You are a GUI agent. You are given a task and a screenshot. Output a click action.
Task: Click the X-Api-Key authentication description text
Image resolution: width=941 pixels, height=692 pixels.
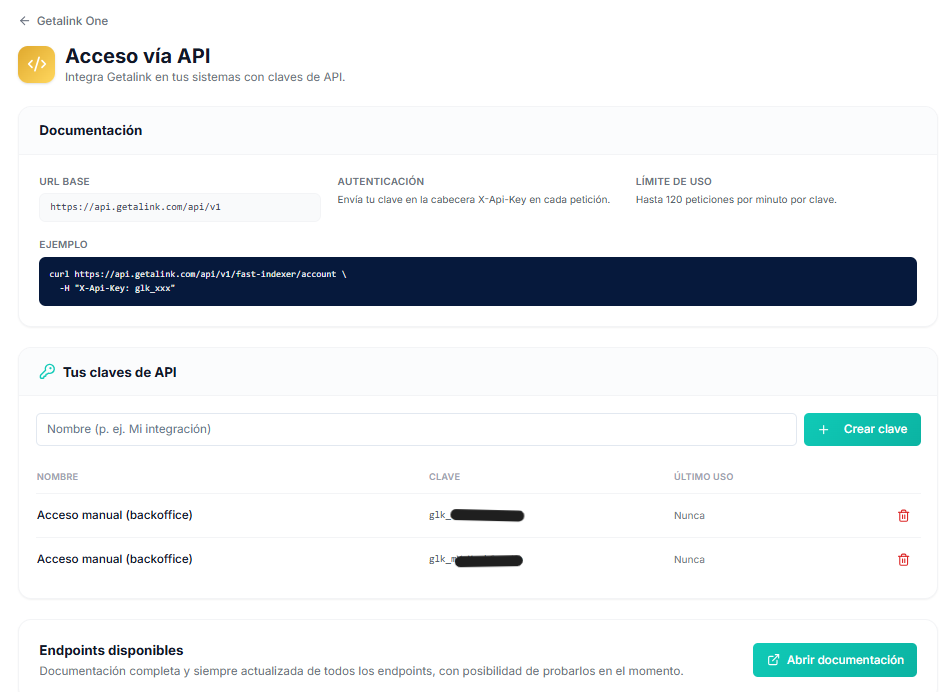pyautogui.click(x=474, y=200)
